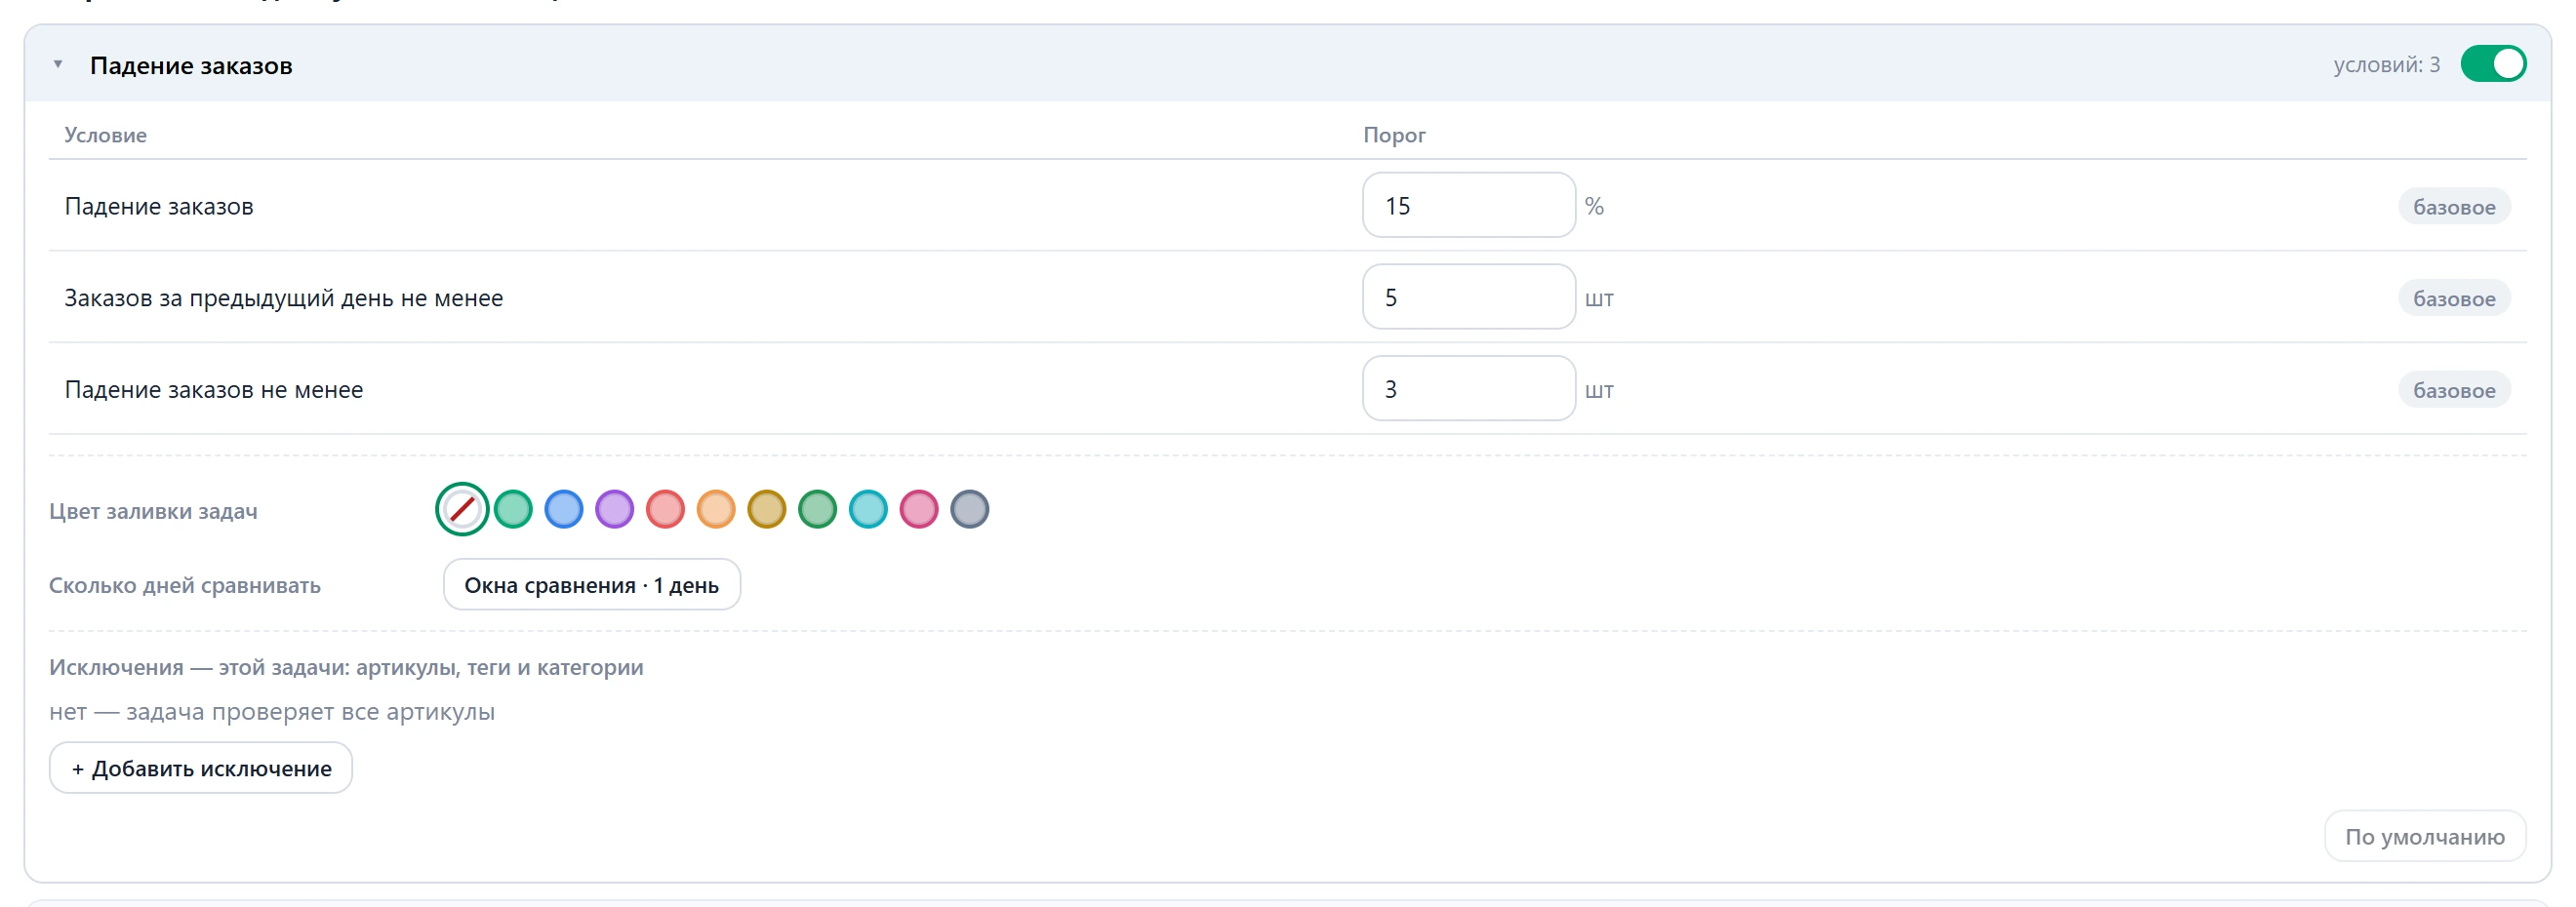Click the Сколько дней сравнивать label
The image size is (2576, 907).
185,585
